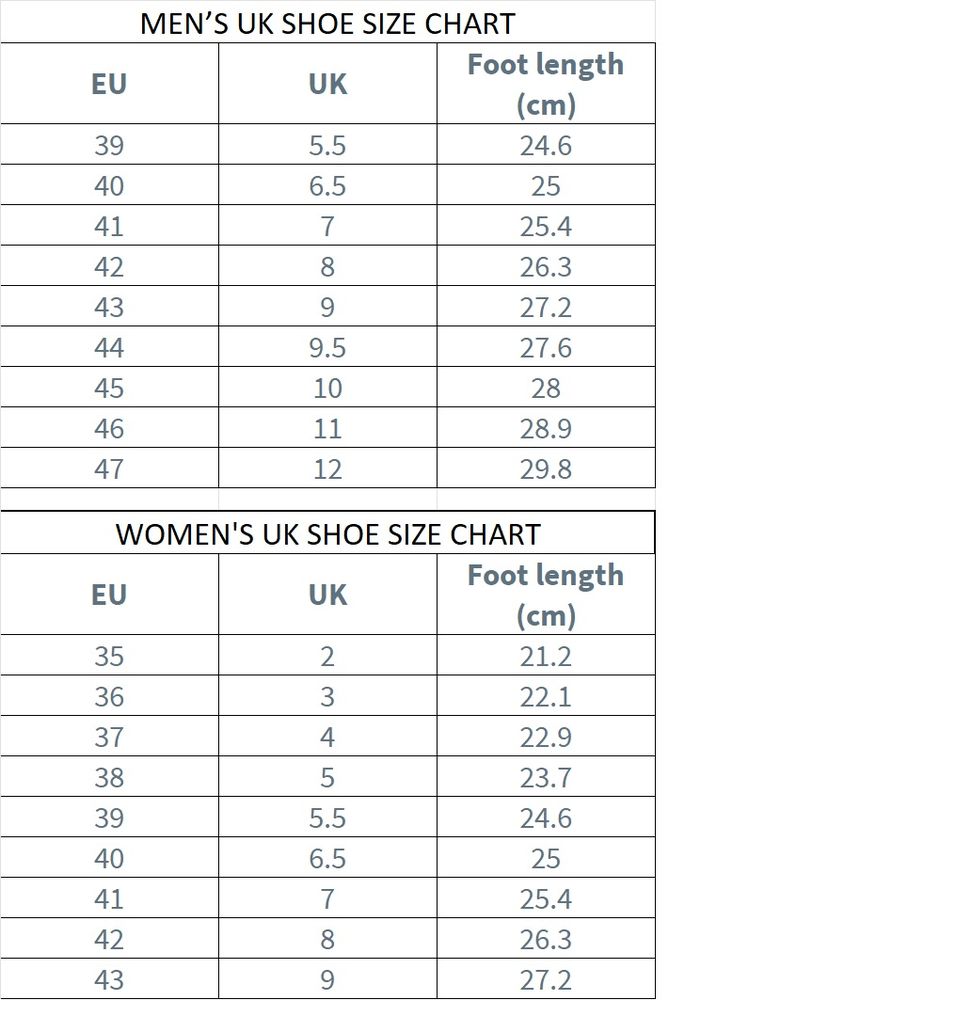
Task: Select women's UK size 3 cell
Action: click(328, 696)
